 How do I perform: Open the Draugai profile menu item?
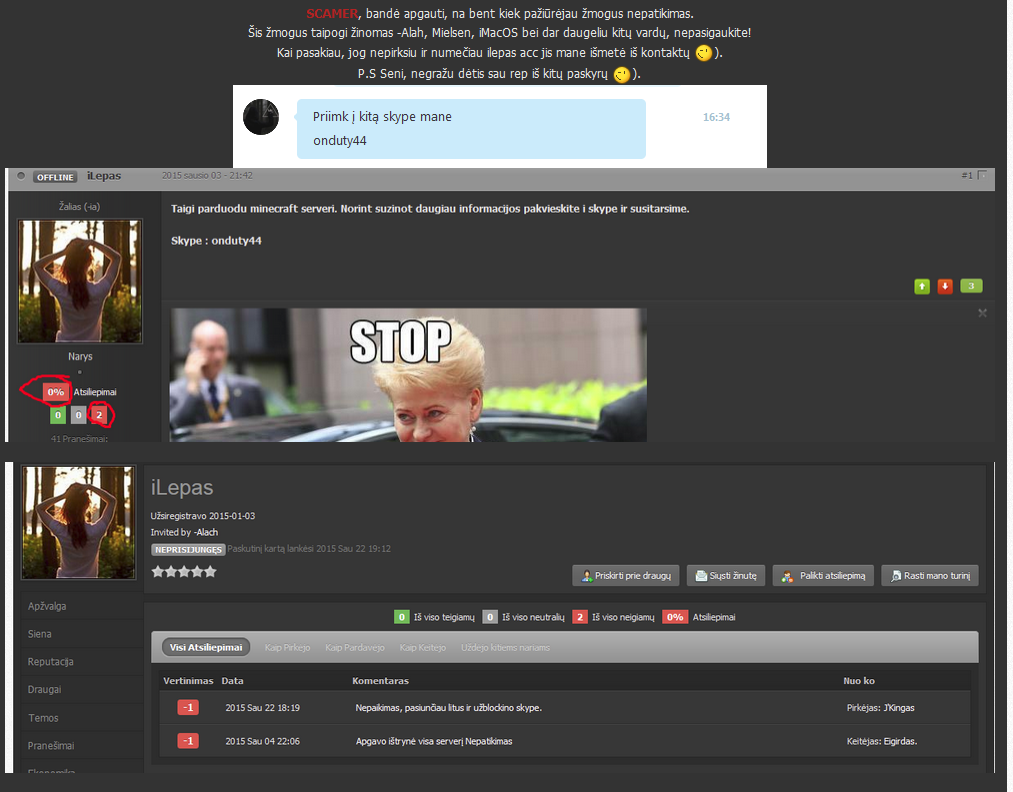(45, 689)
